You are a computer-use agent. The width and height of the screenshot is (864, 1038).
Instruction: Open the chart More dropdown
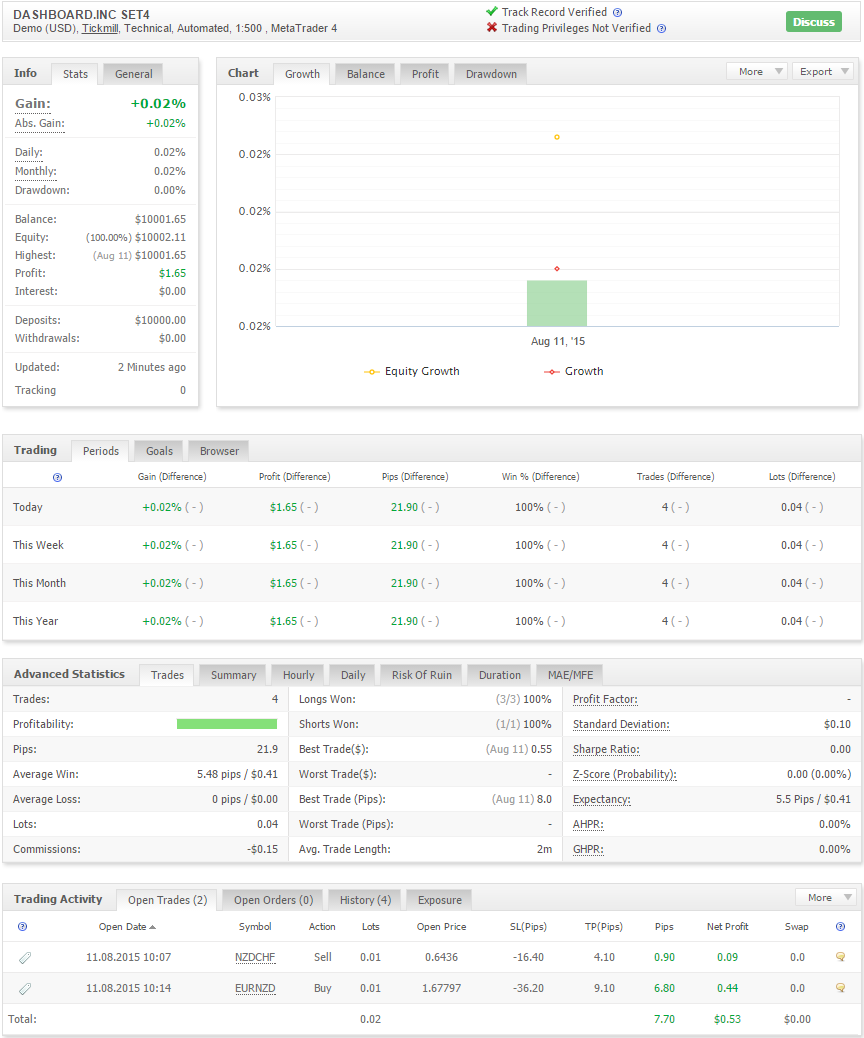click(x=757, y=71)
